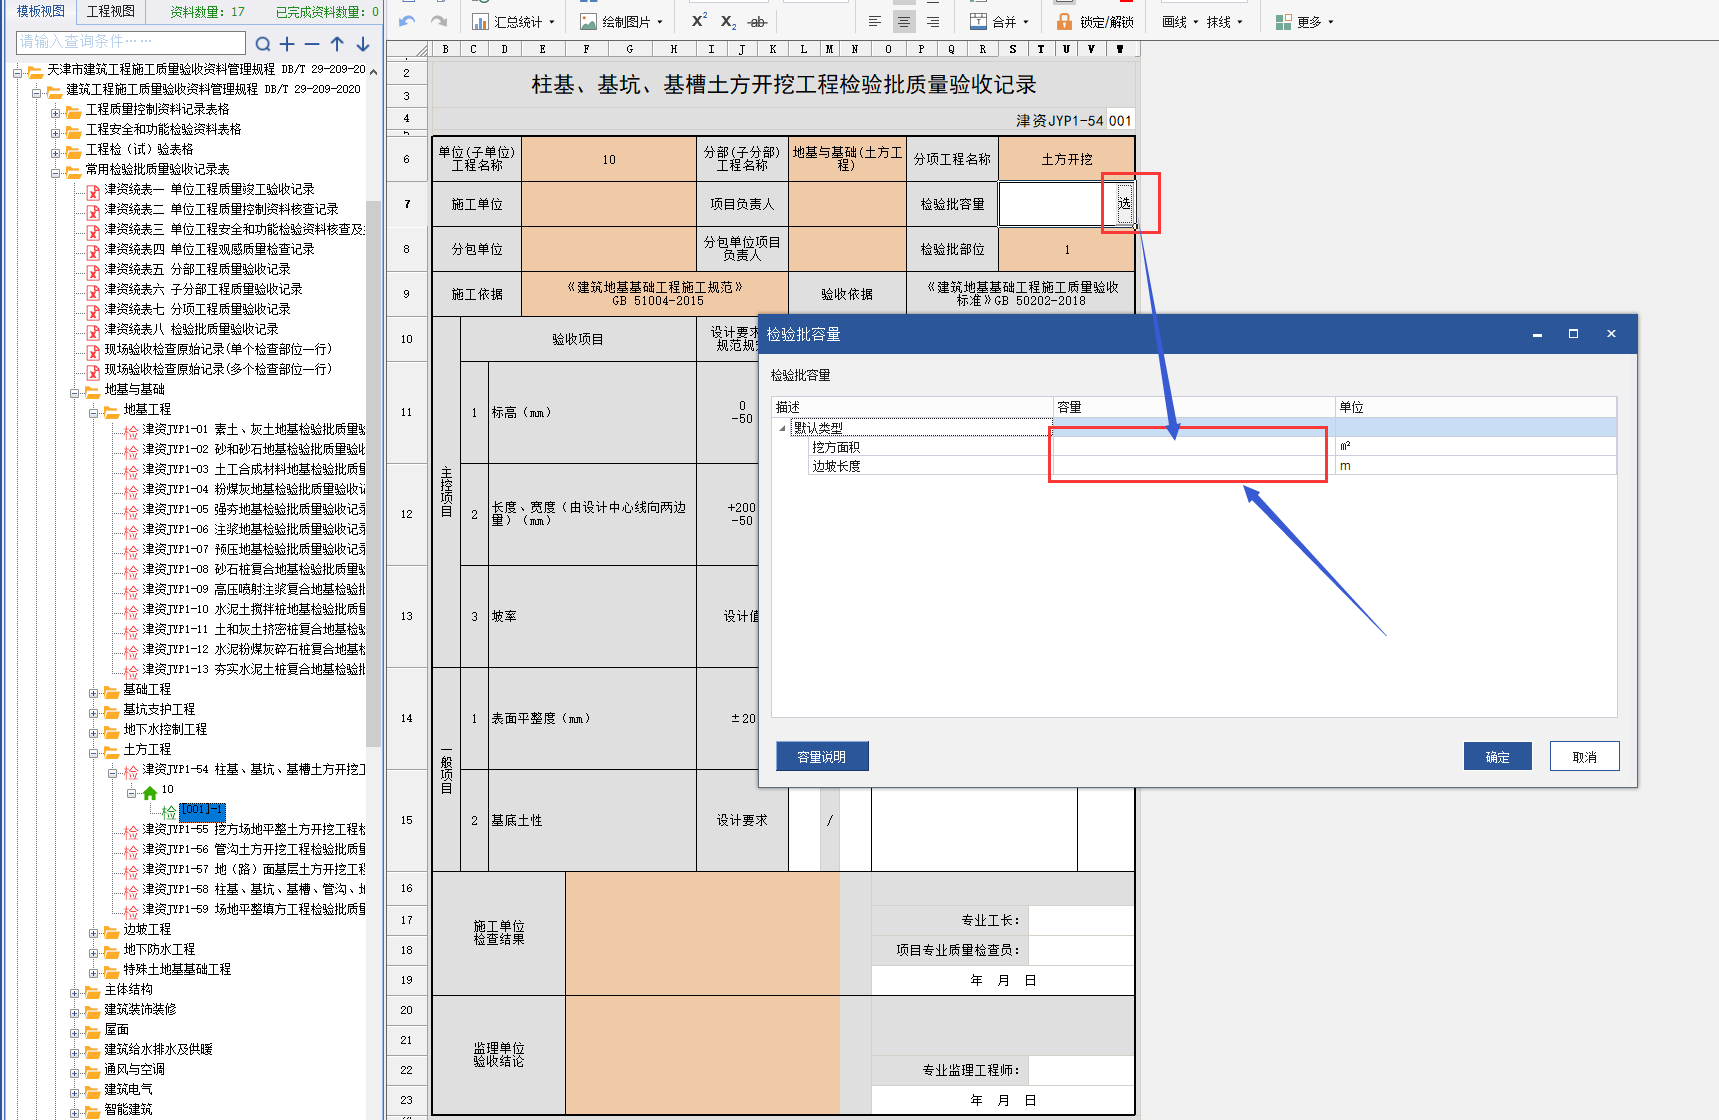Image resolution: width=1719 pixels, height=1120 pixels.
Task: Click the 锁定/解锁 lock icon
Action: tap(1064, 21)
